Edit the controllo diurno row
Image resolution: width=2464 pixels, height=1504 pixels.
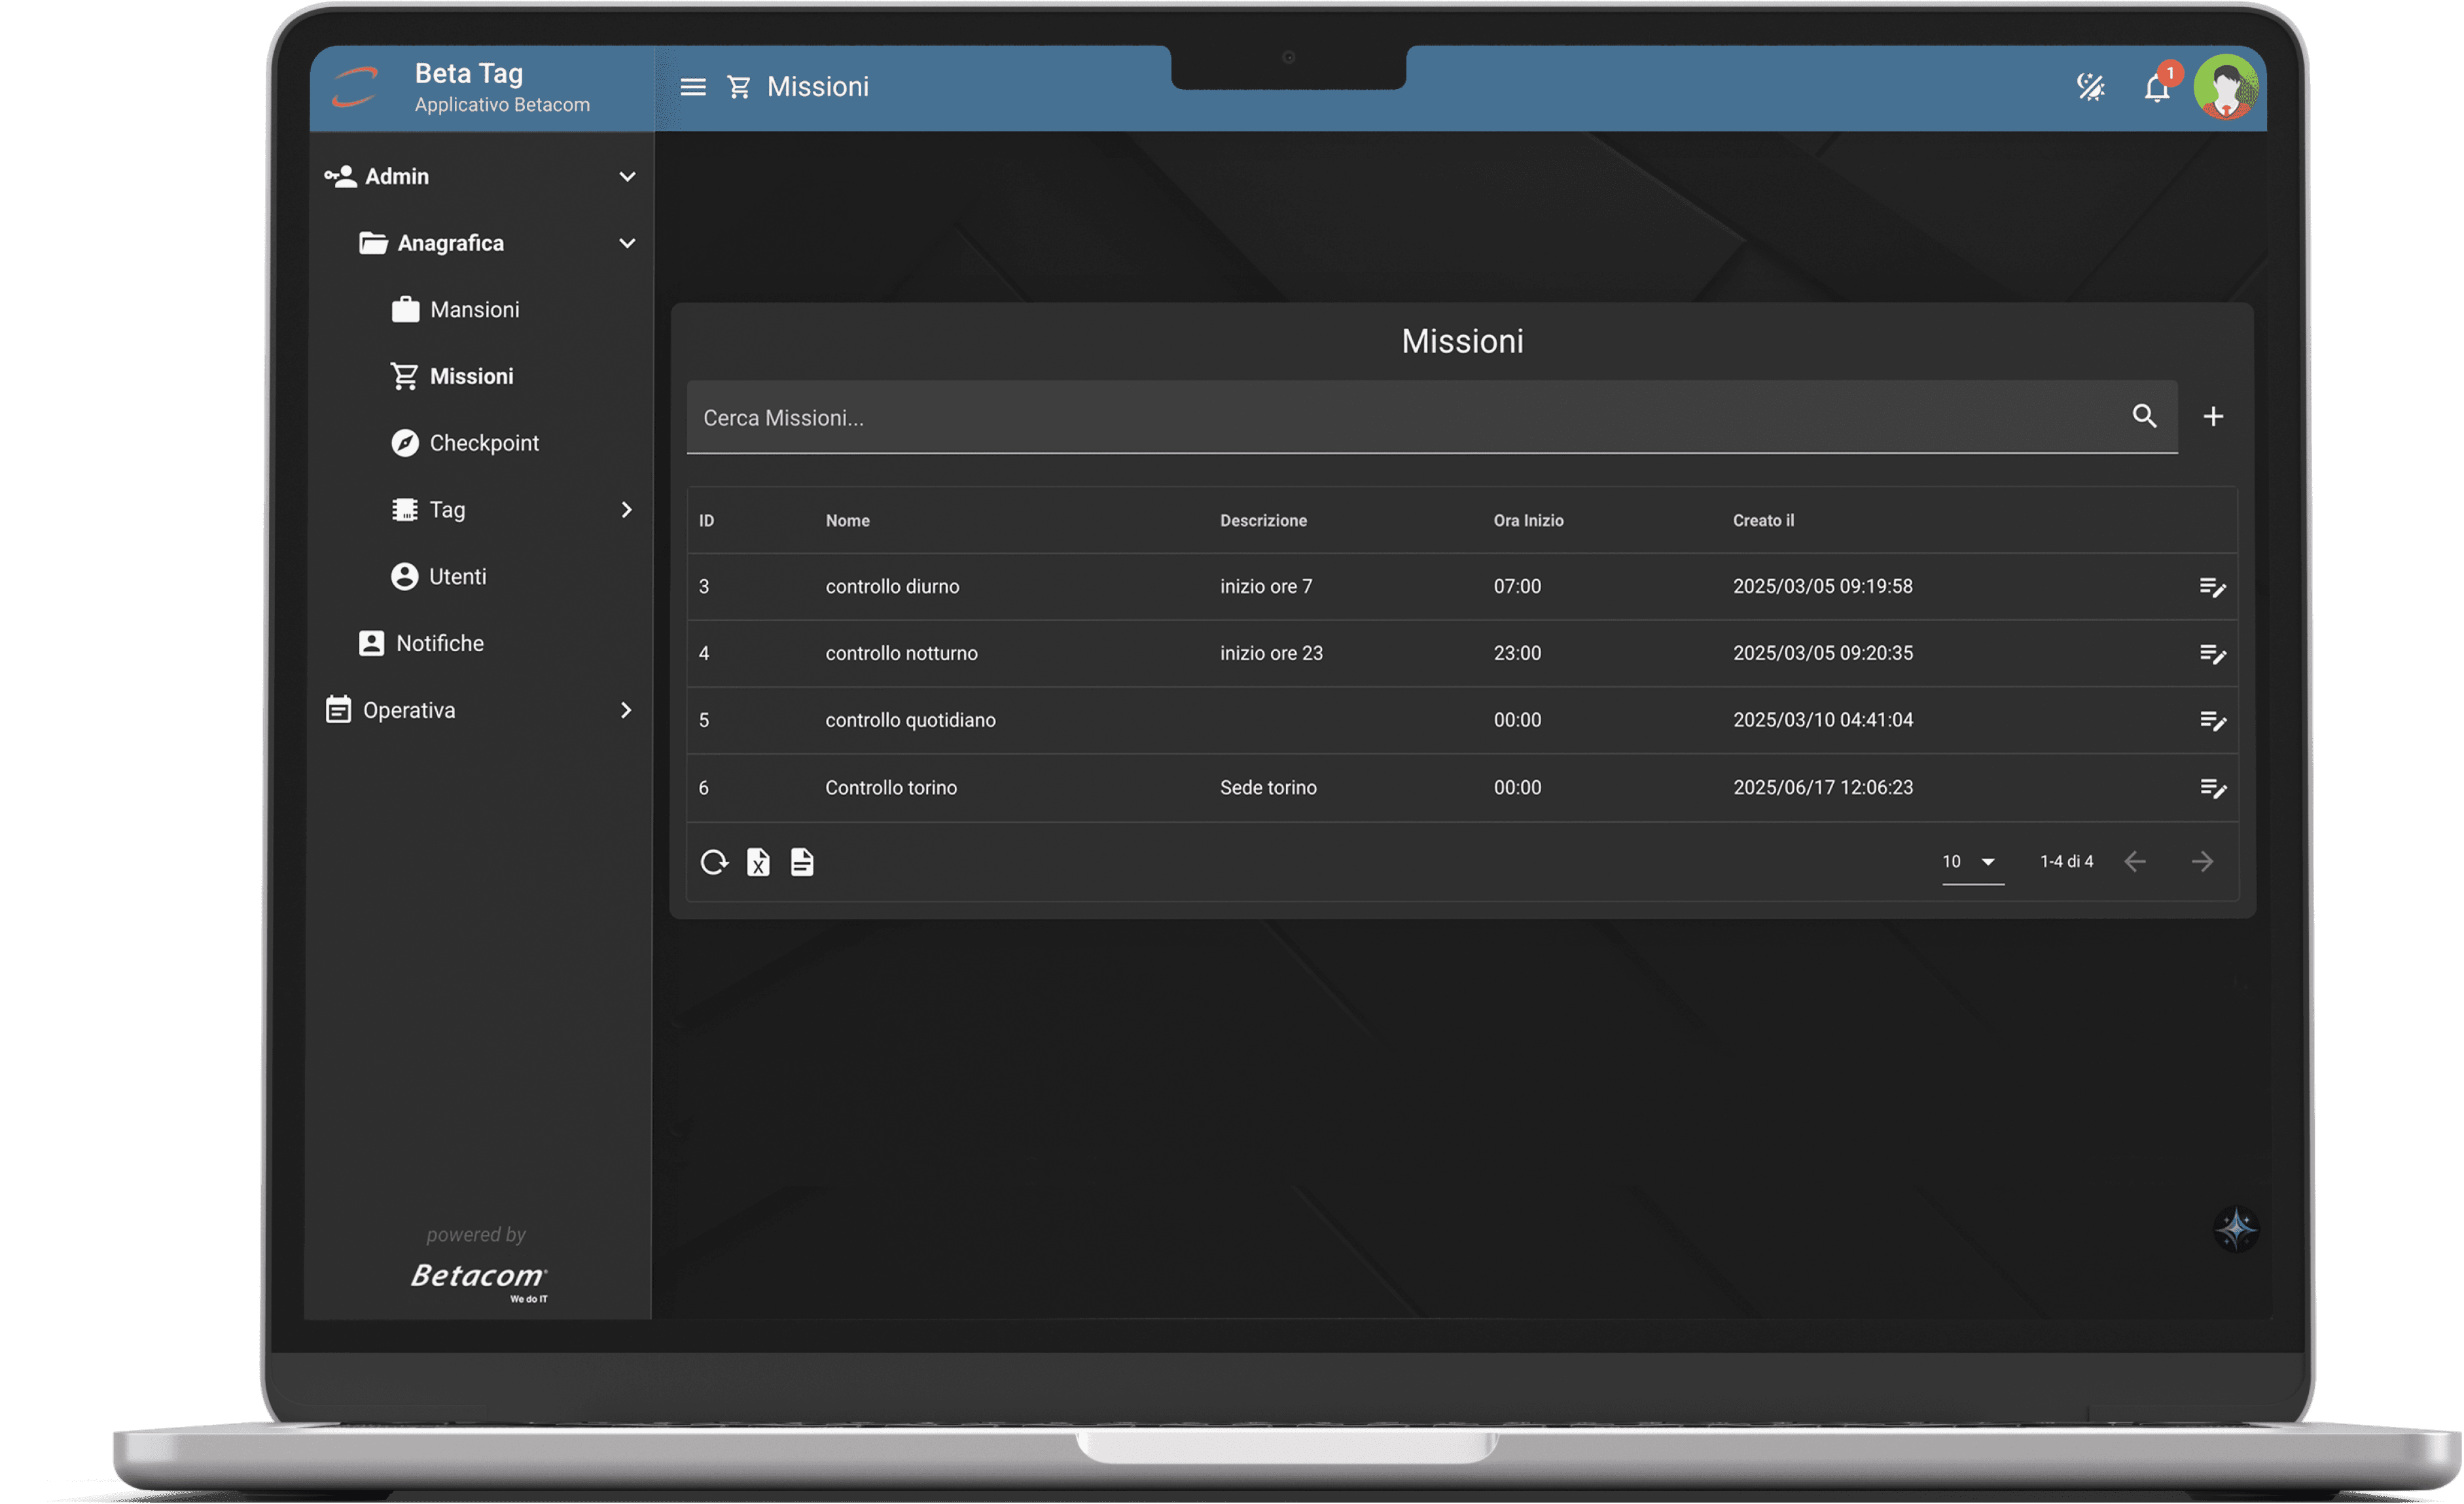pos(2212,587)
